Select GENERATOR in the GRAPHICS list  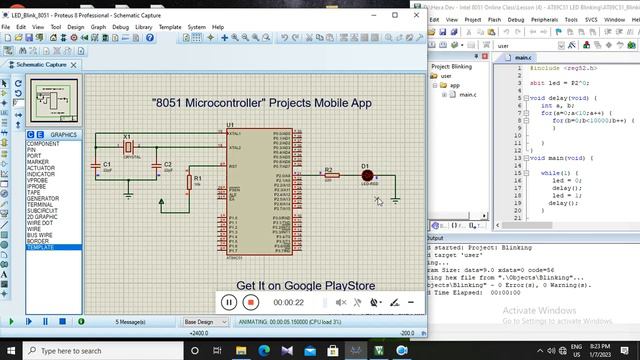click(43, 198)
